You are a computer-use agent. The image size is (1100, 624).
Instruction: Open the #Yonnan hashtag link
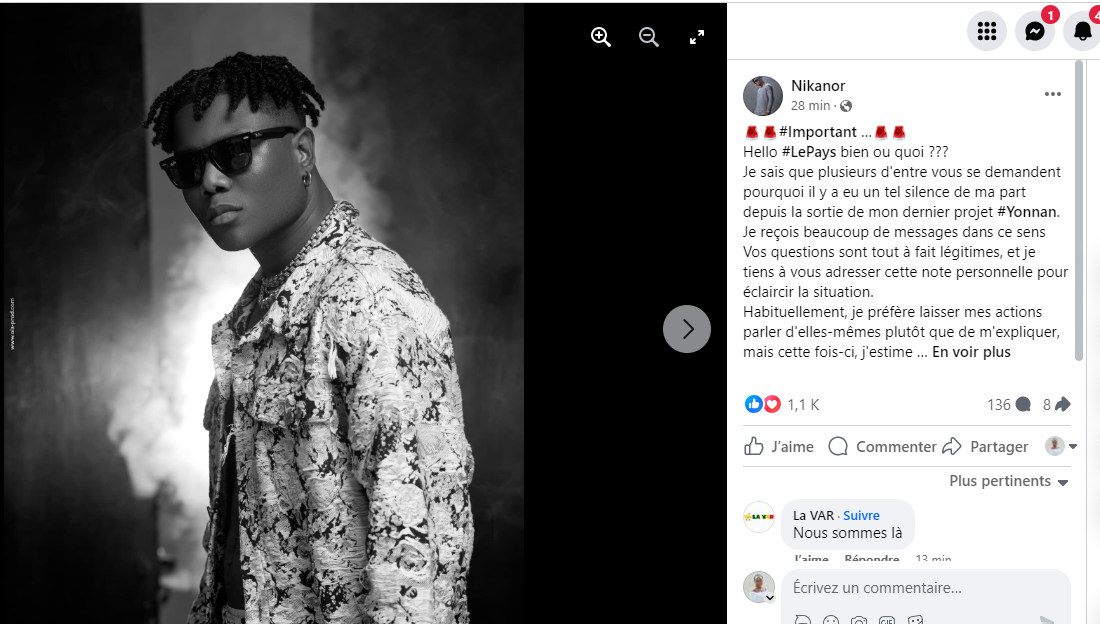[x=1028, y=212]
